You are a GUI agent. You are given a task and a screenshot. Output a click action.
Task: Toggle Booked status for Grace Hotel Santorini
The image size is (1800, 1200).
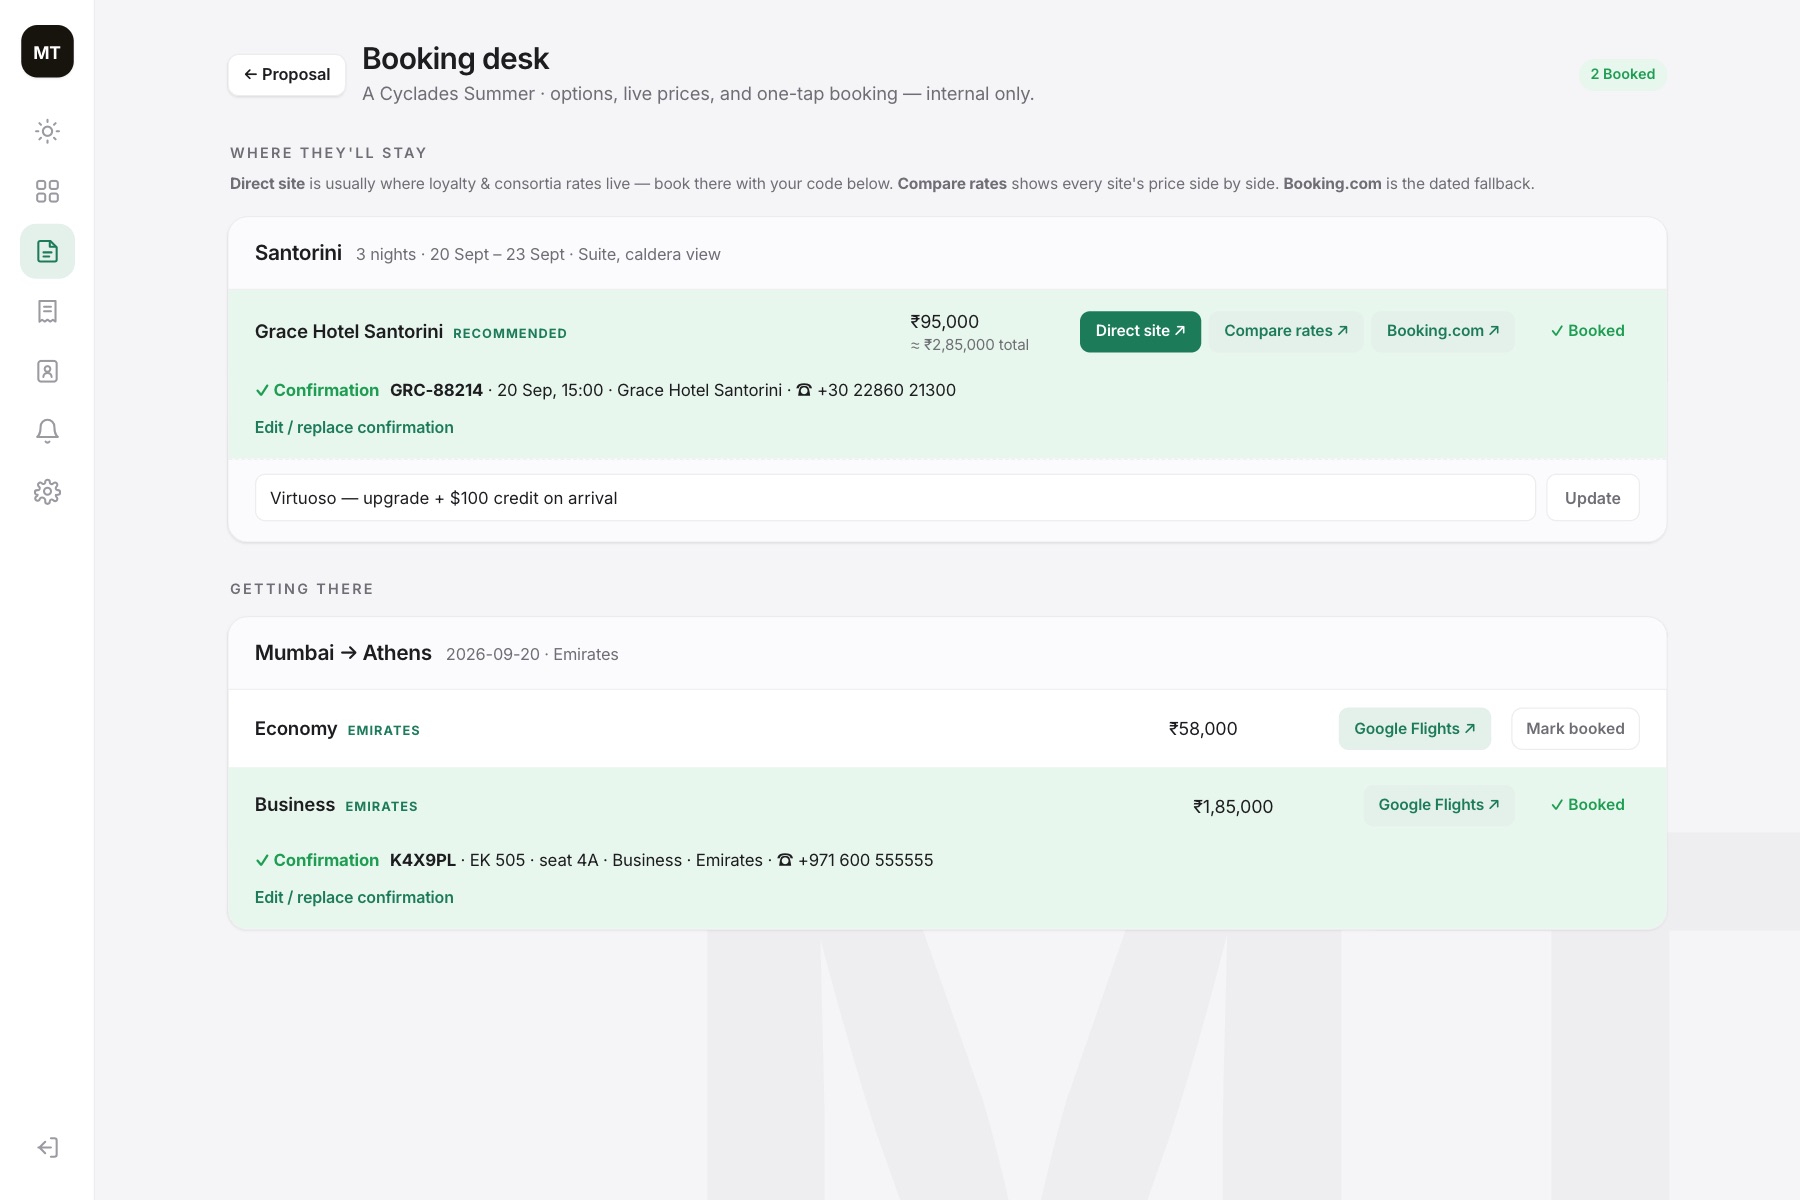[x=1587, y=331]
